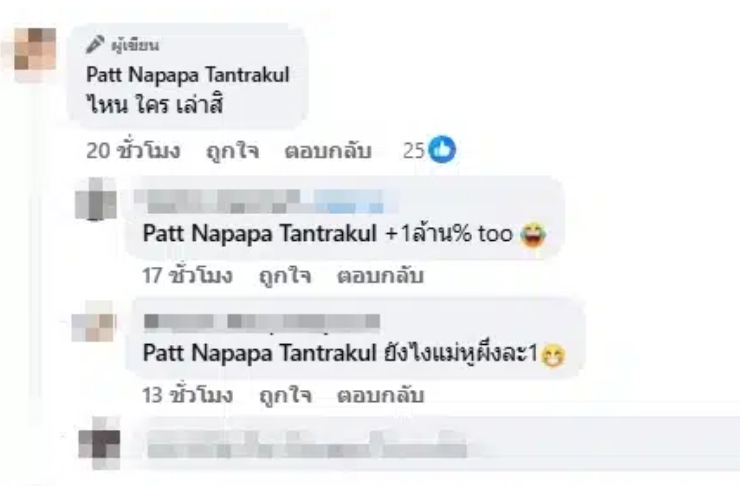Click the laughing emoji in first reply
The width and height of the screenshot is (753, 486).
(533, 235)
